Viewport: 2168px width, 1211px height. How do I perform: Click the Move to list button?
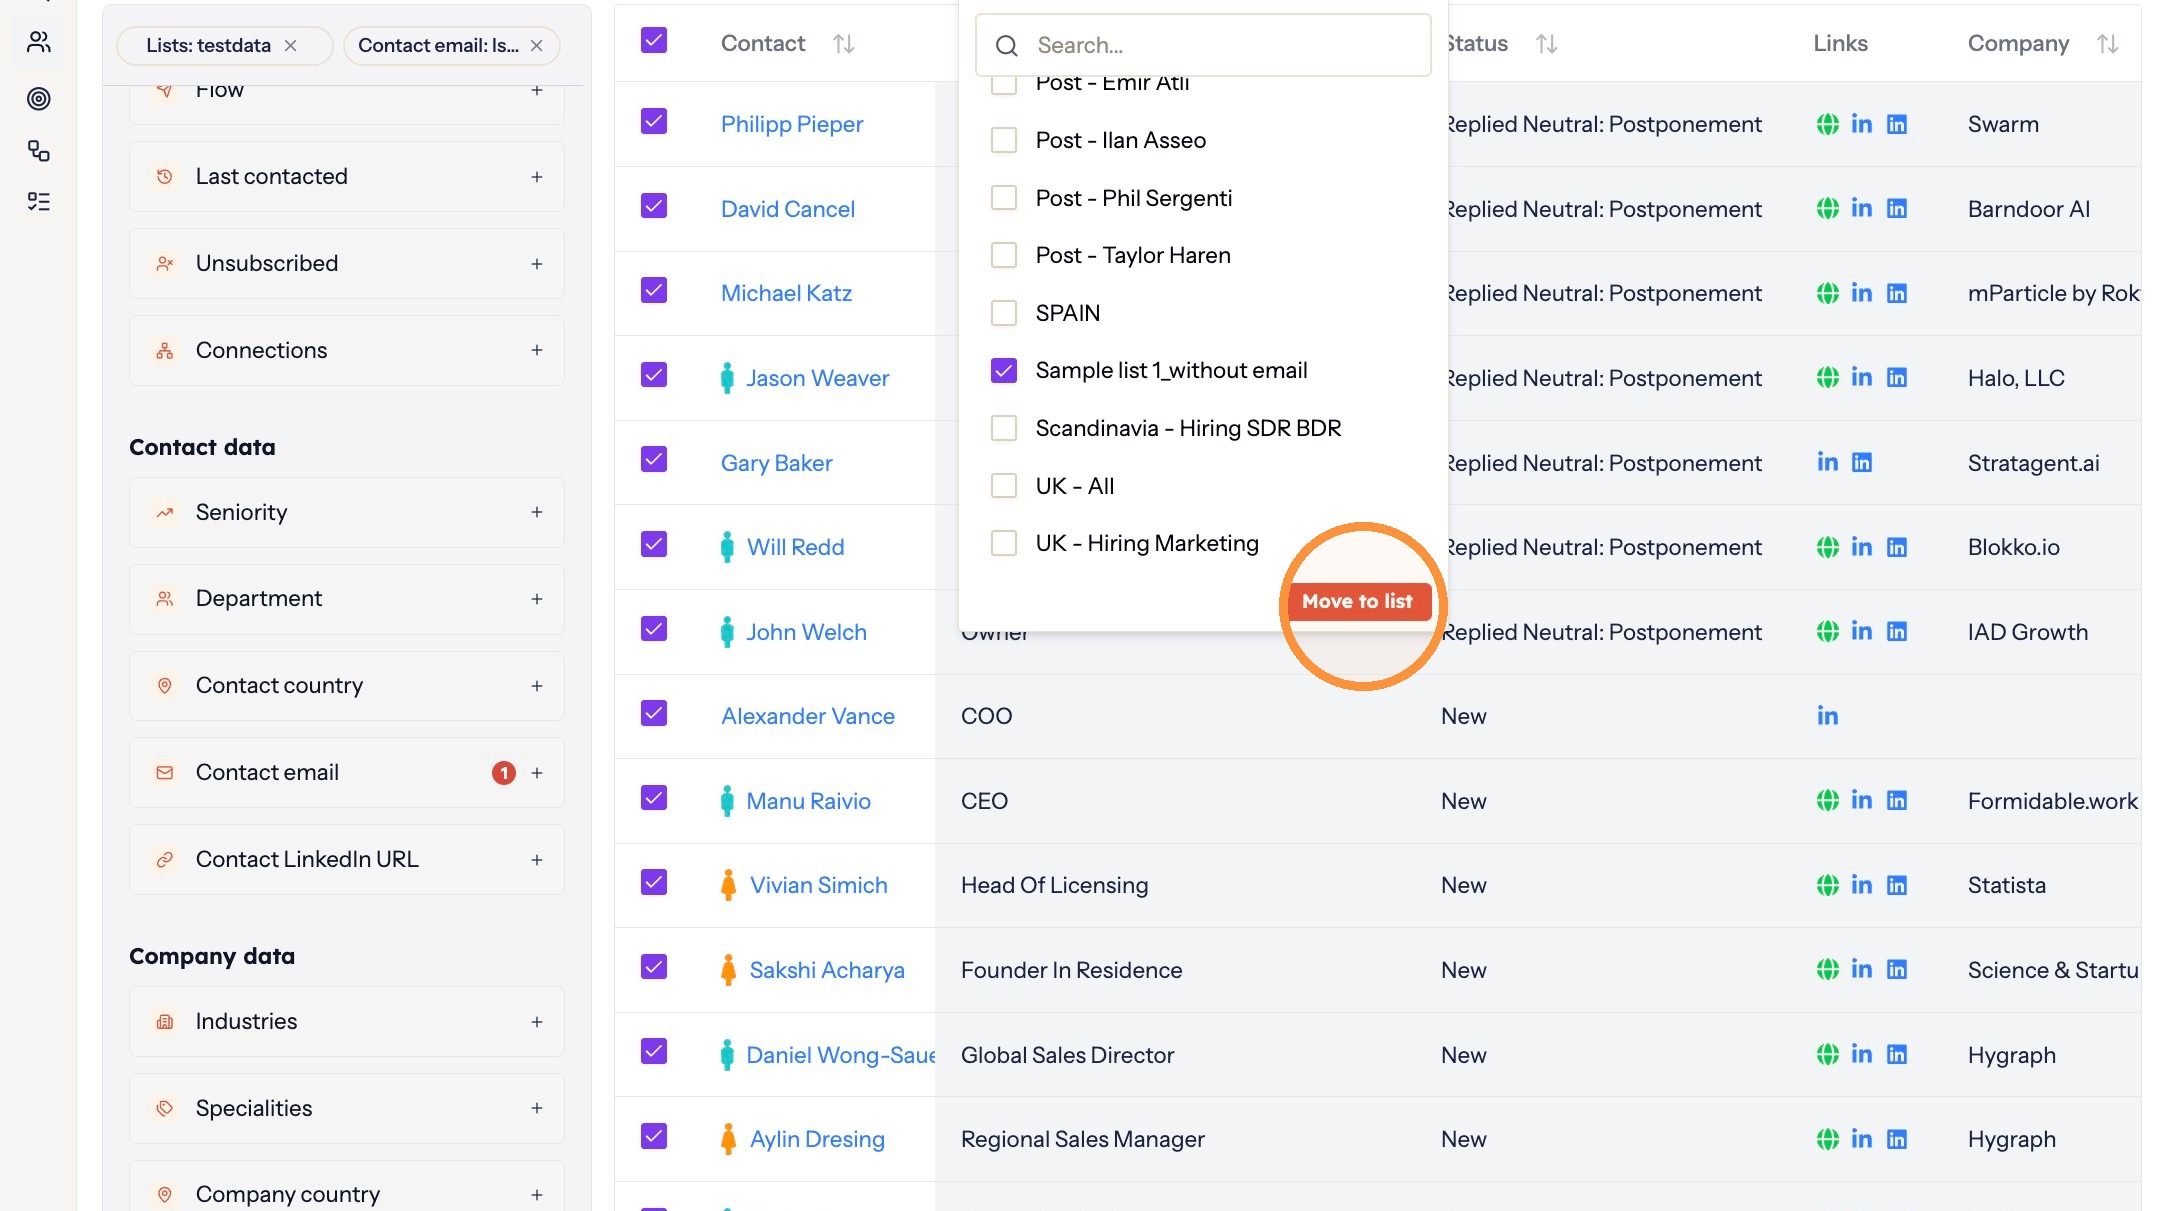1358,601
